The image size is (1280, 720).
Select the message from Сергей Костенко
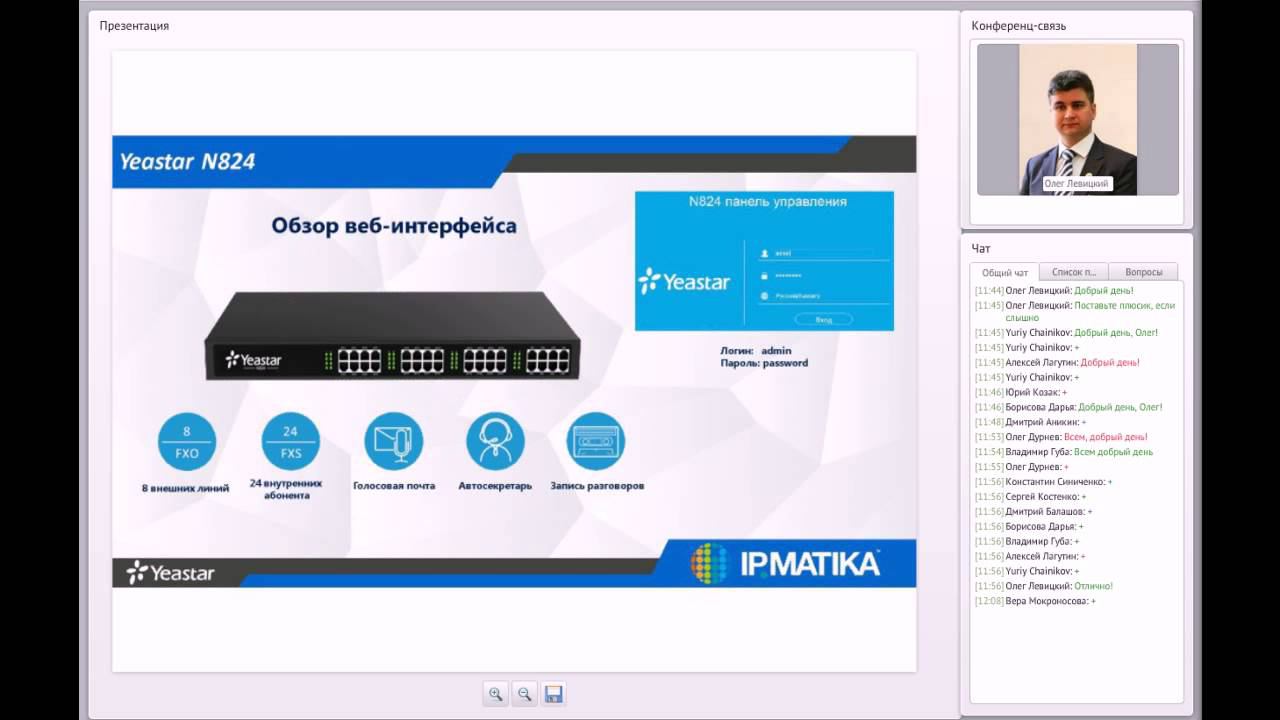pos(1031,497)
